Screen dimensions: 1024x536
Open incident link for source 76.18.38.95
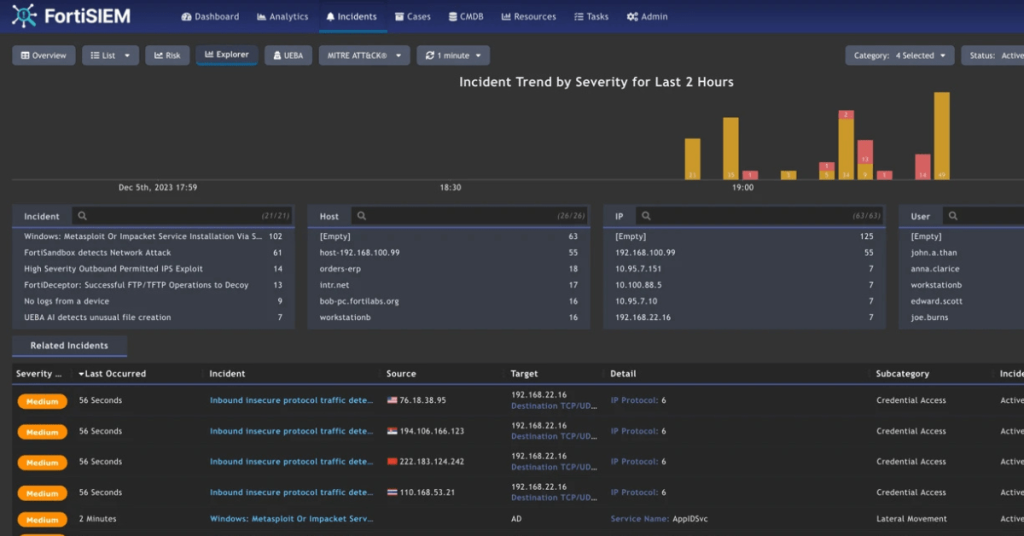pyautogui.click(x=291, y=400)
